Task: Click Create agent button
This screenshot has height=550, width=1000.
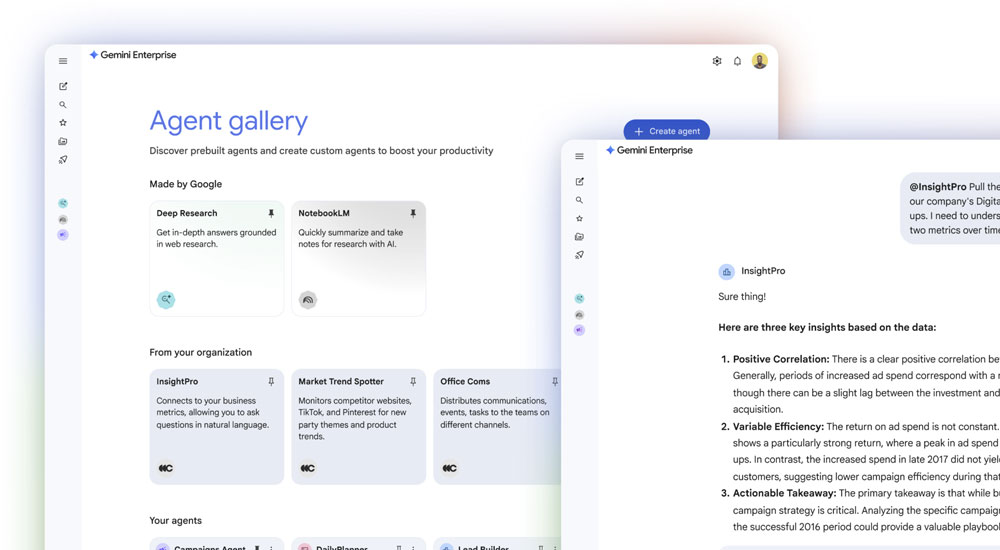Action: pyautogui.click(x=666, y=130)
